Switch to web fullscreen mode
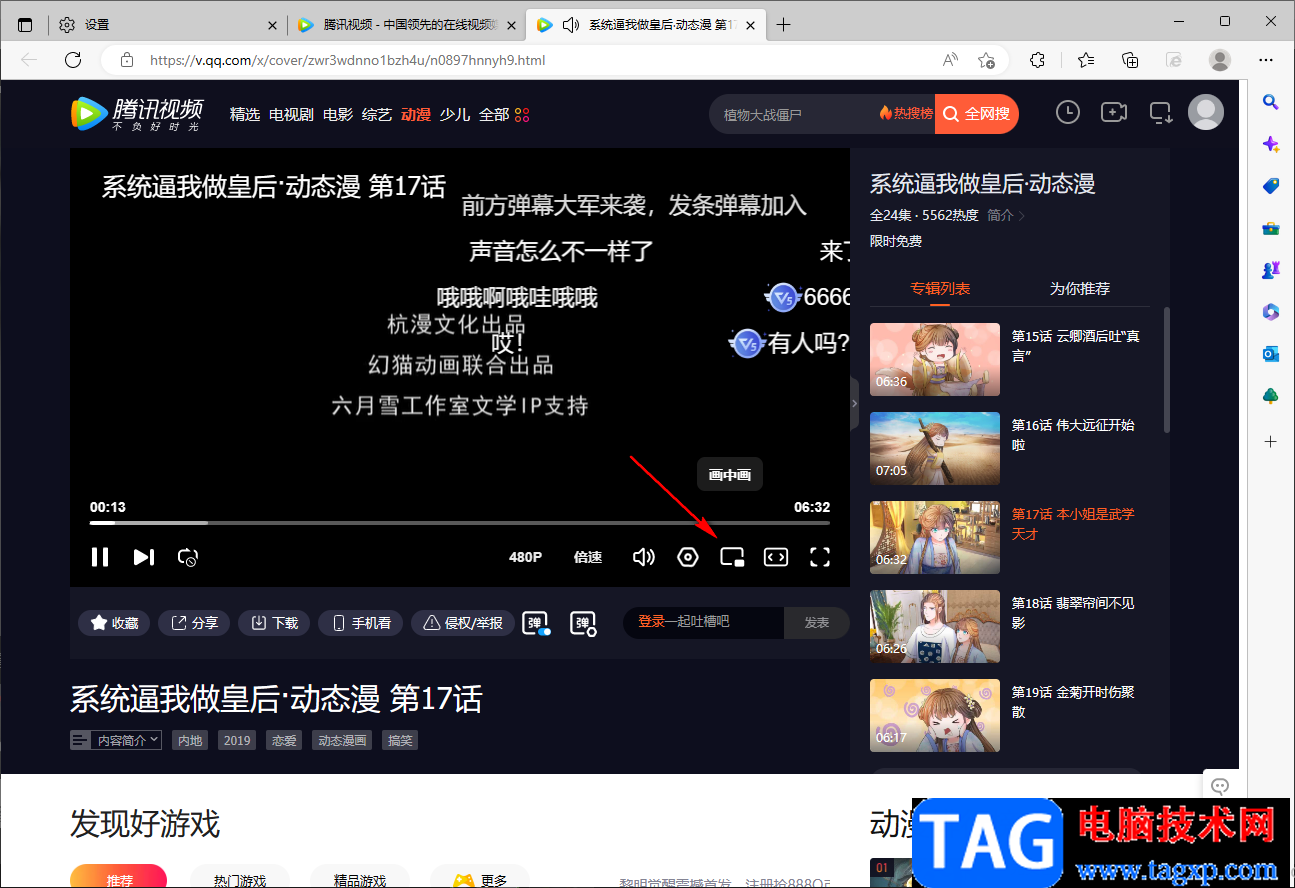Screen dimensions: 1295x888 [x=776, y=557]
